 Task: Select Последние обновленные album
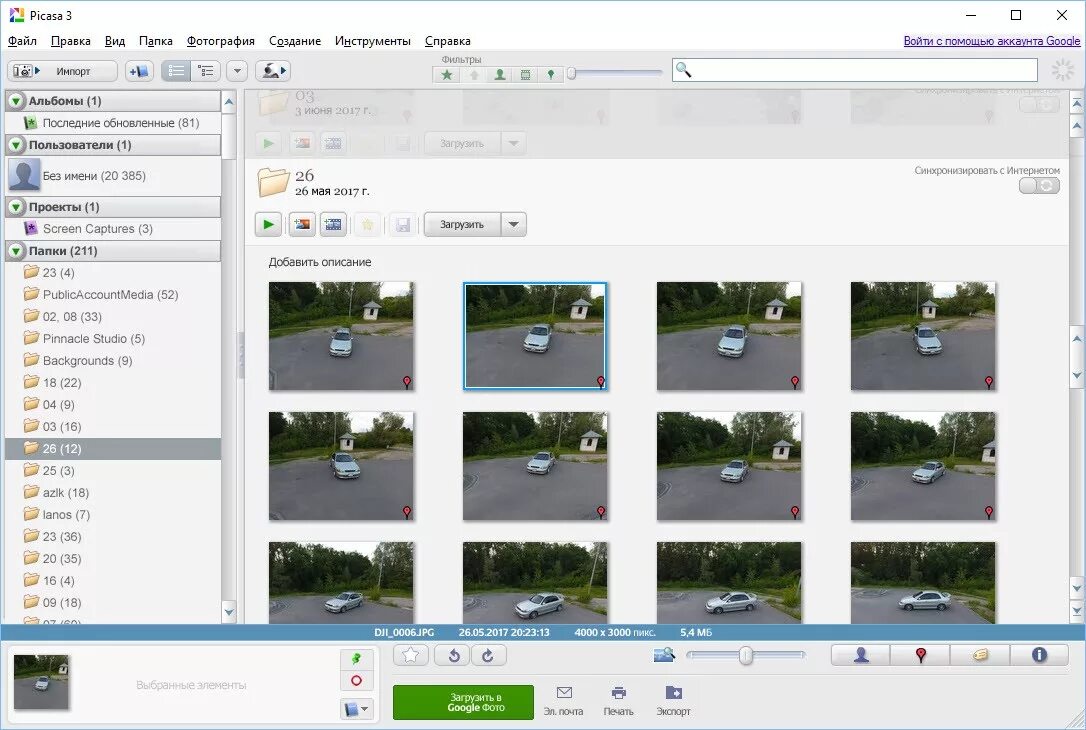[x=113, y=123]
